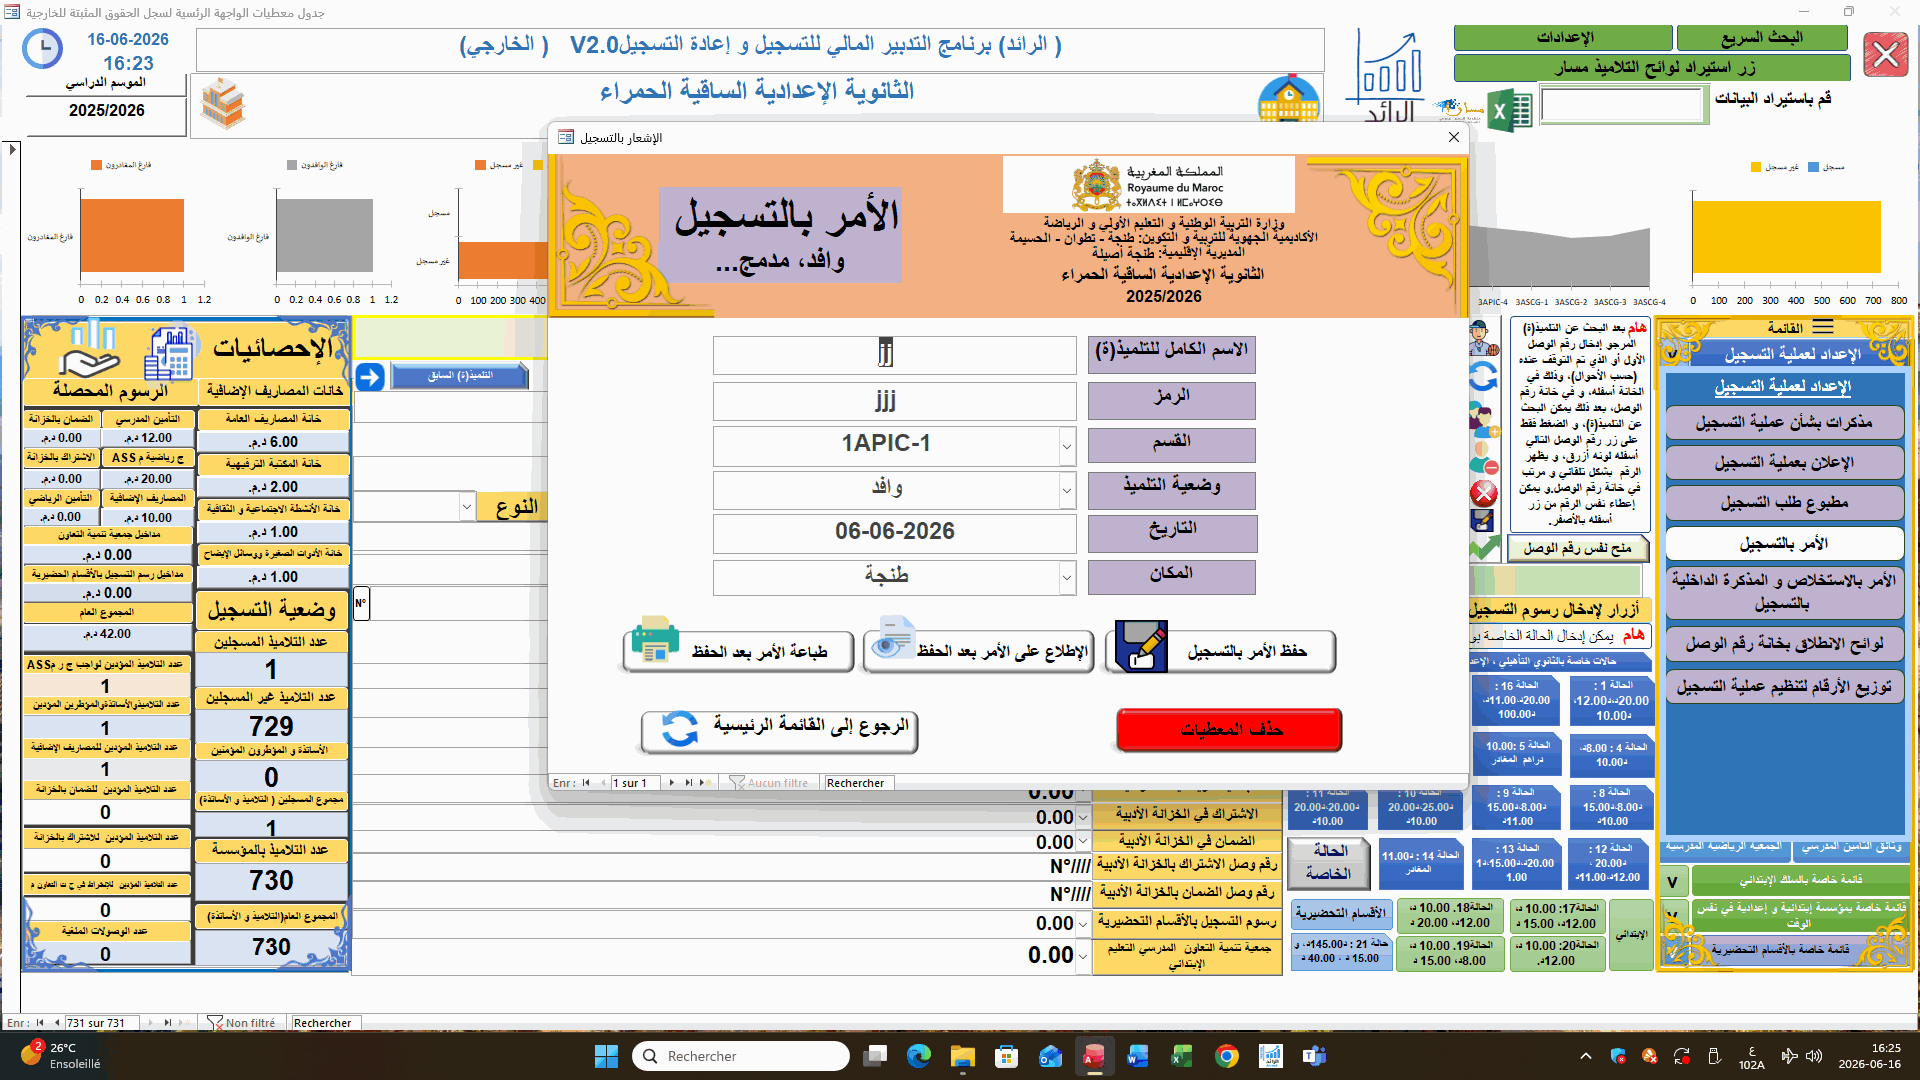The image size is (1920, 1080).
Task: Click the student avatar icon in side strip
Action: coord(1484,339)
